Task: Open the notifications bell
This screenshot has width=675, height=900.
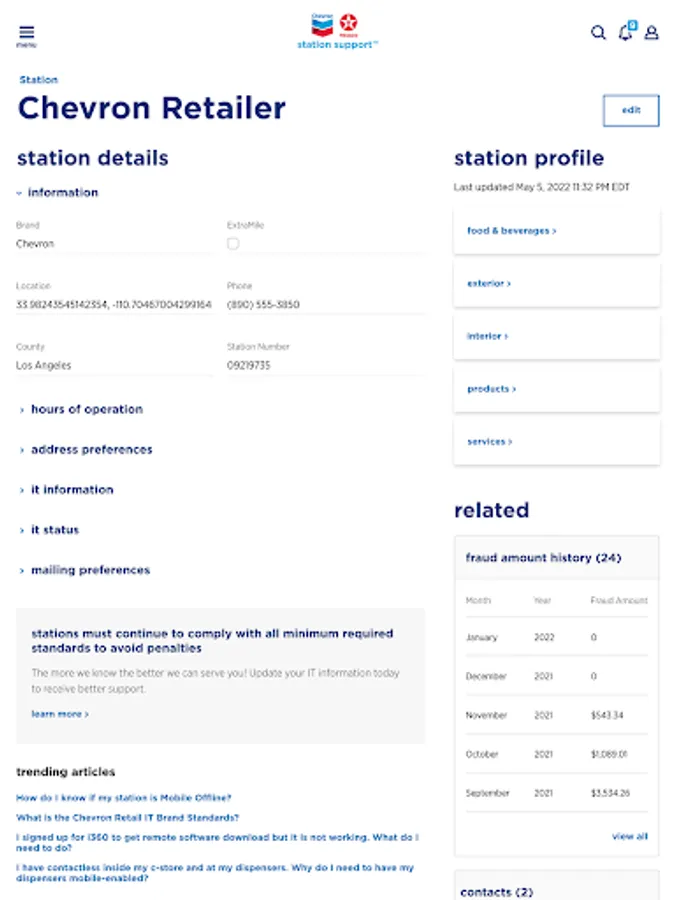Action: 626,33
